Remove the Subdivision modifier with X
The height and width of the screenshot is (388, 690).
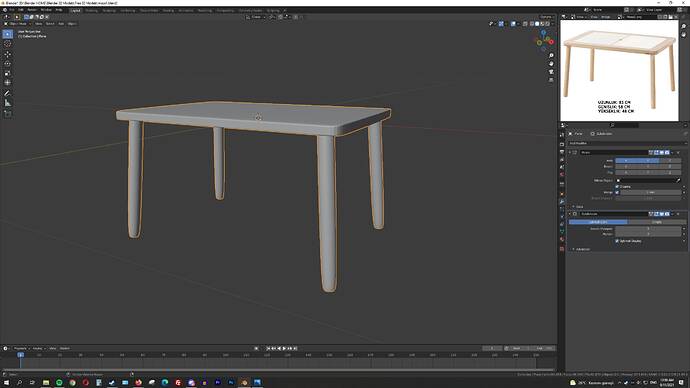(x=678, y=214)
